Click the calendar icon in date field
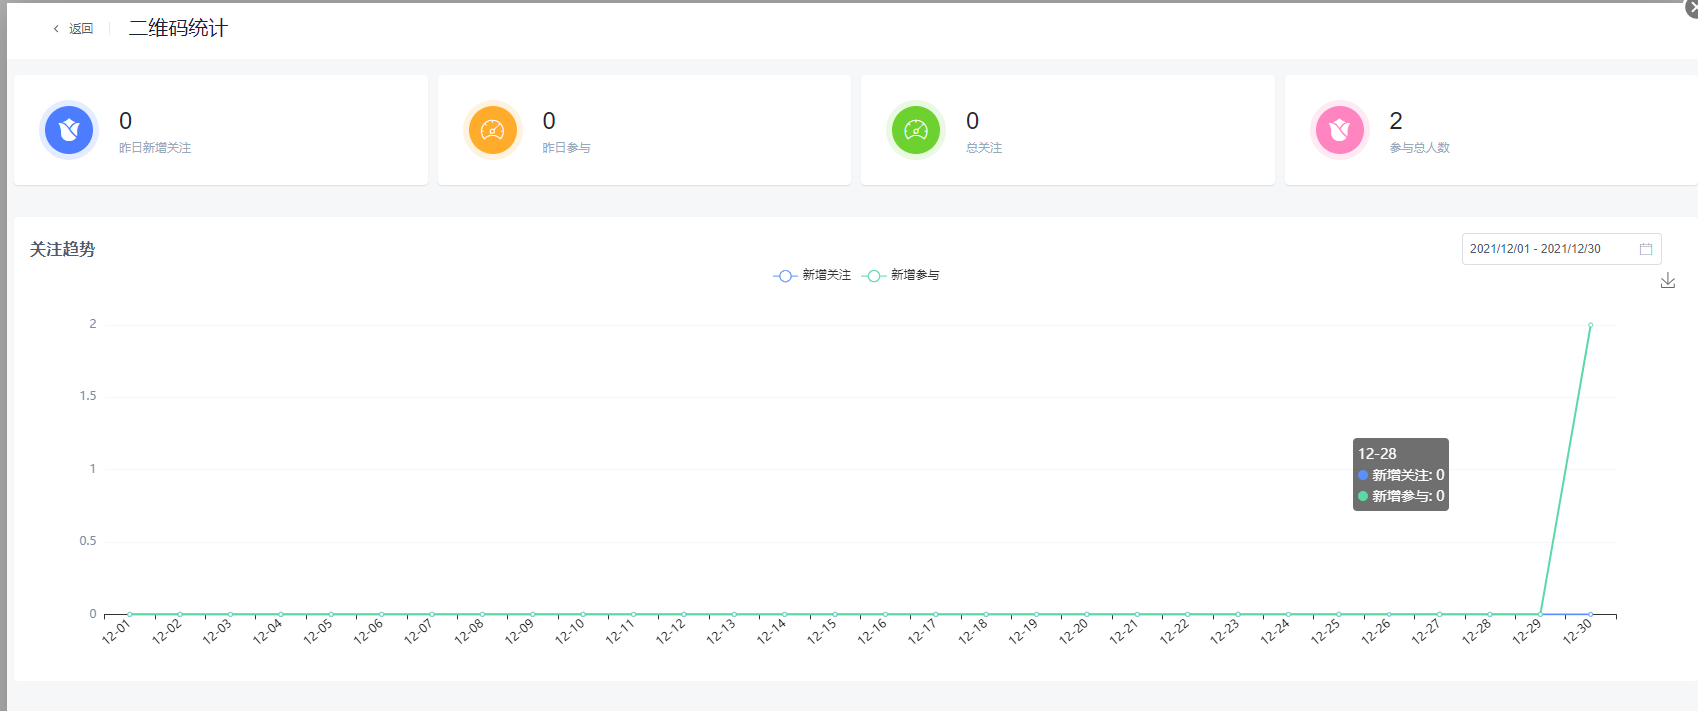Viewport: 1698px width, 711px height. click(x=1645, y=249)
